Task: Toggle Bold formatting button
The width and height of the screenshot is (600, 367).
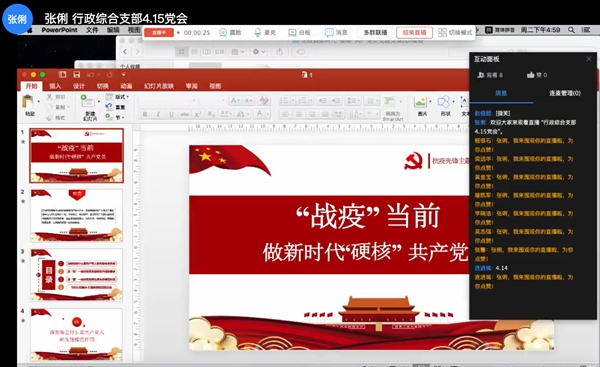Action: [145, 114]
